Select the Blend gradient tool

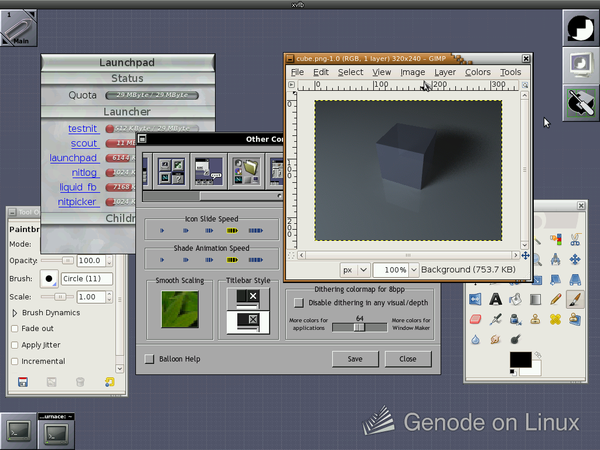coord(535,299)
